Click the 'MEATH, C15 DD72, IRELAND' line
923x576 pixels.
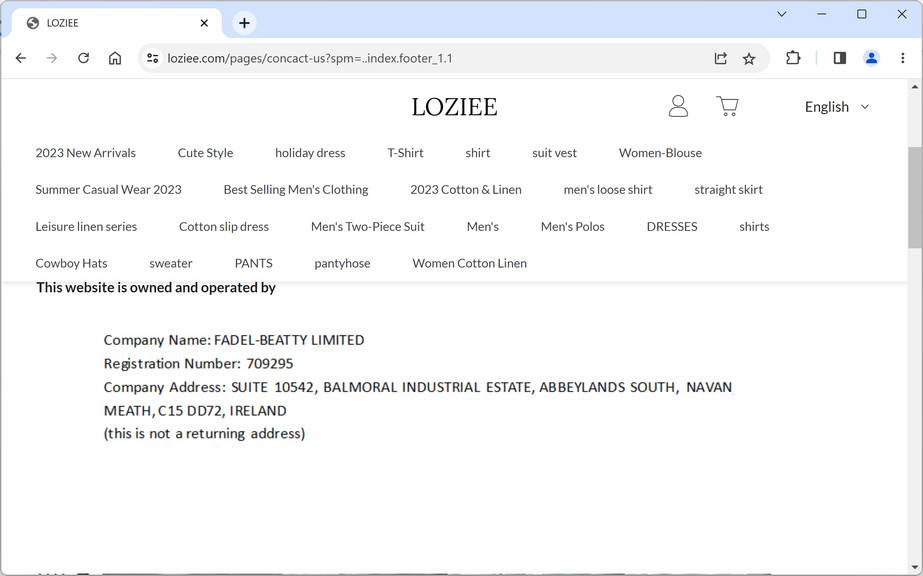[195, 411]
